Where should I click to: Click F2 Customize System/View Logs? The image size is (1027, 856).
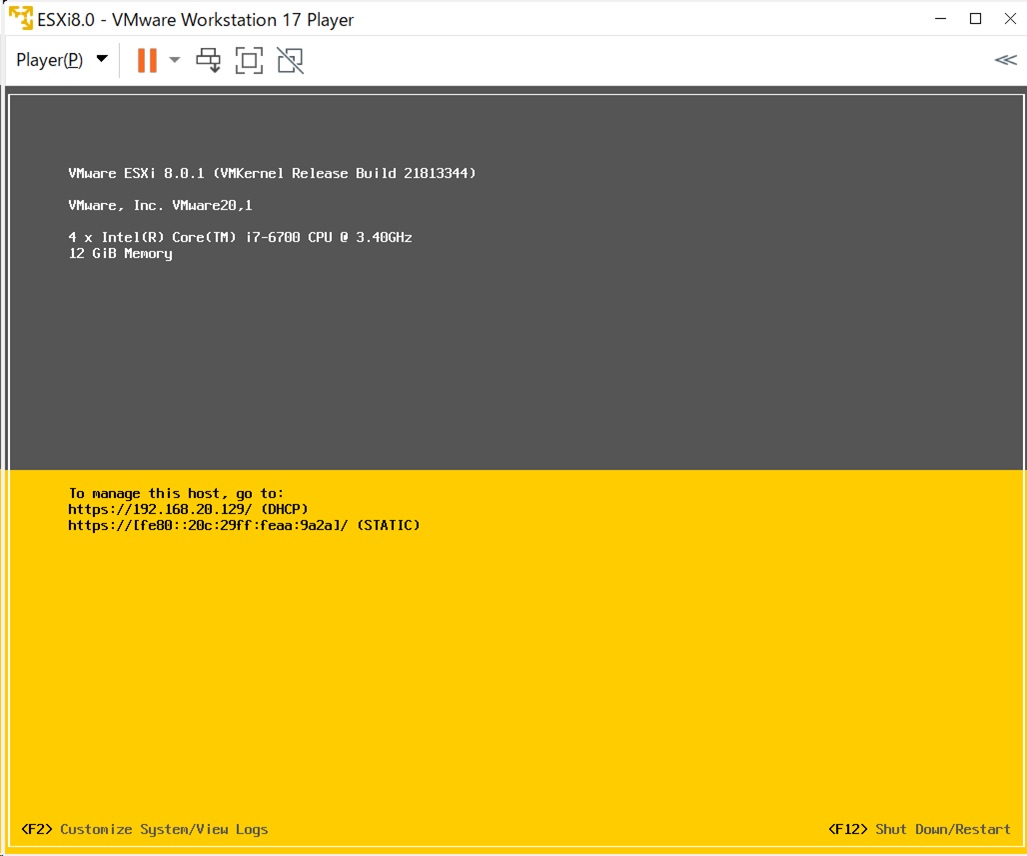(x=145, y=829)
